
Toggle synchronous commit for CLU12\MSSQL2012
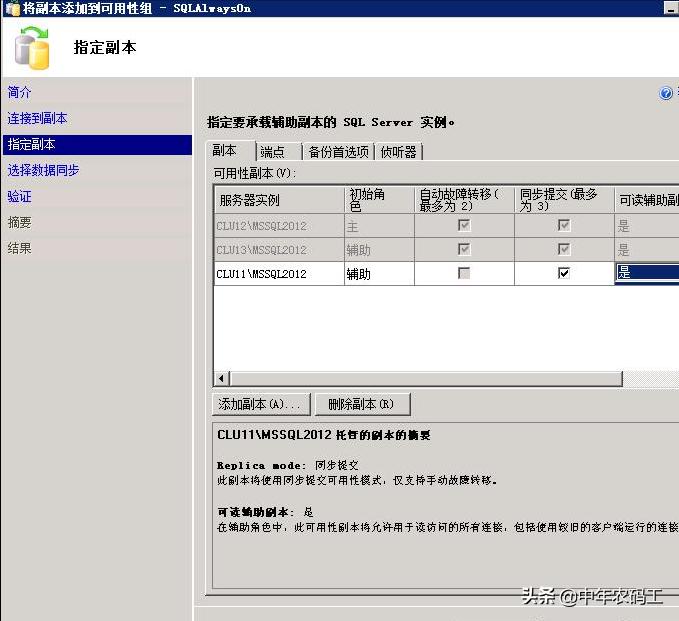coord(564,226)
